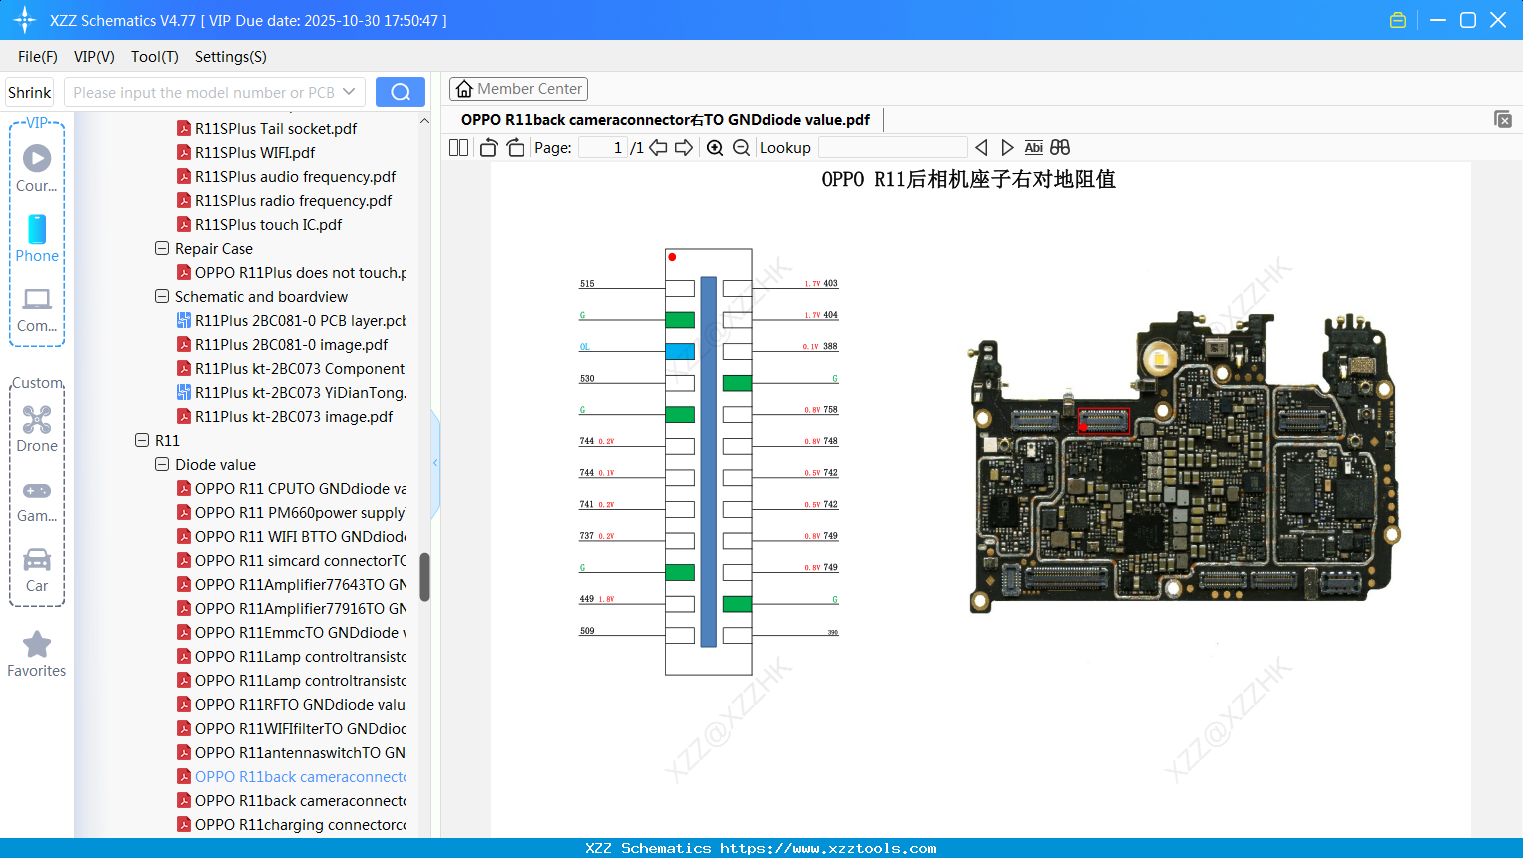
Task: Collapse the Repair Case folder
Action: [162, 248]
